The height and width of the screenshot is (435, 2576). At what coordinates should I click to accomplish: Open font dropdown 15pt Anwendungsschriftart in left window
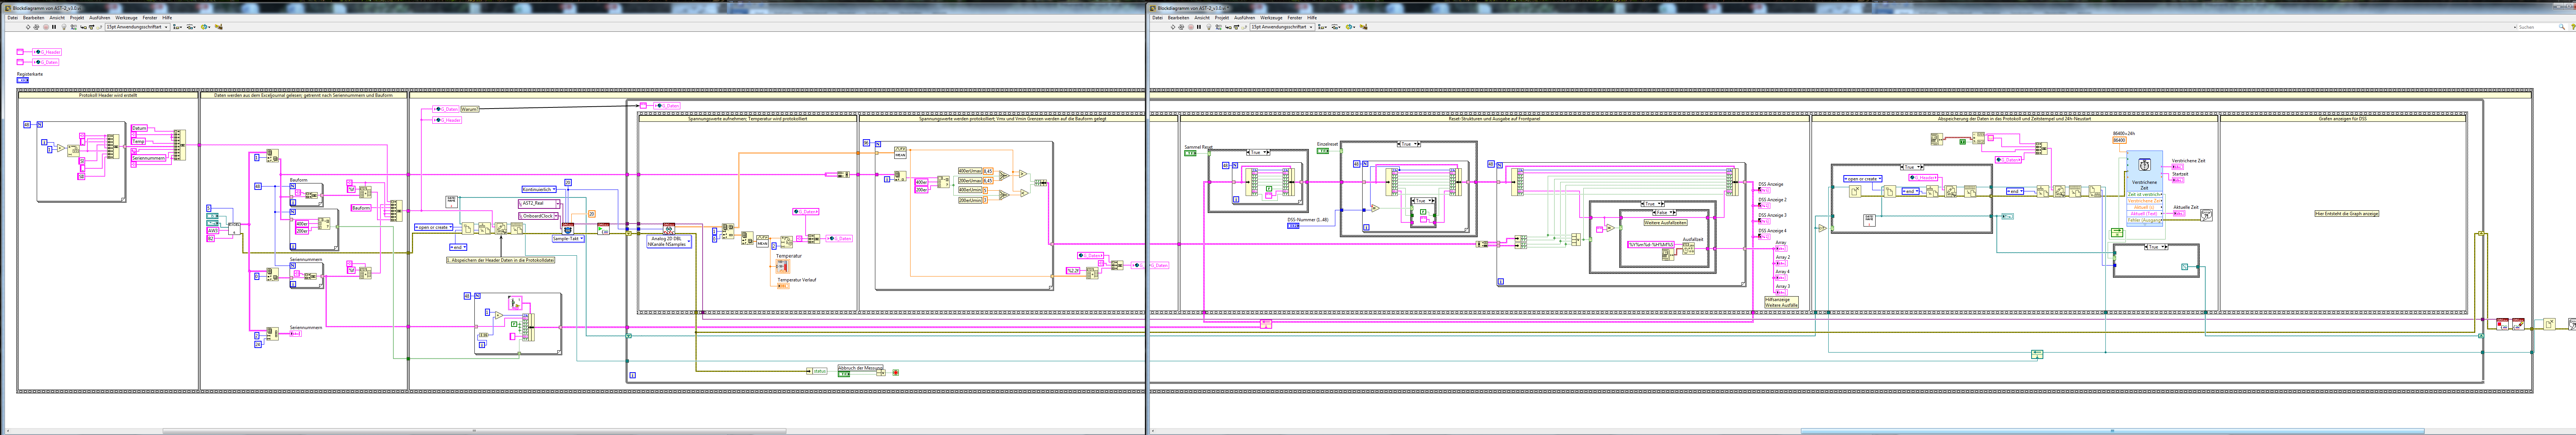[x=137, y=27]
